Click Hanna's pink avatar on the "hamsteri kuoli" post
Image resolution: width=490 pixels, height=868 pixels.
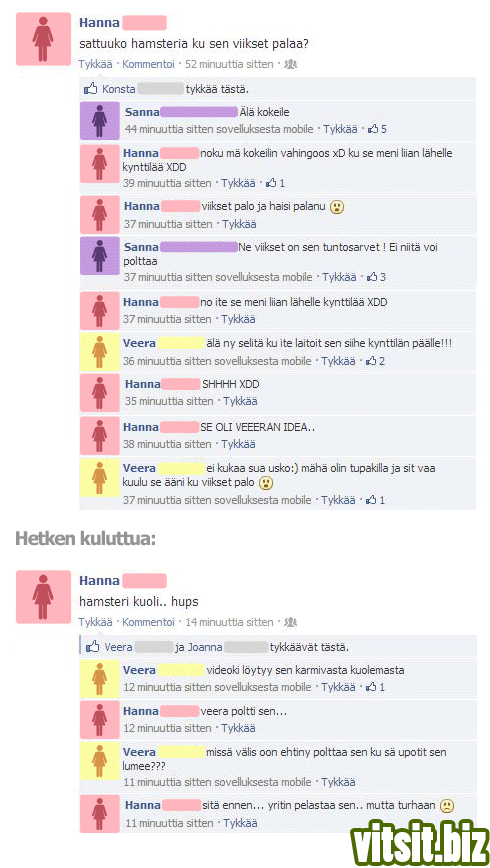point(43,597)
